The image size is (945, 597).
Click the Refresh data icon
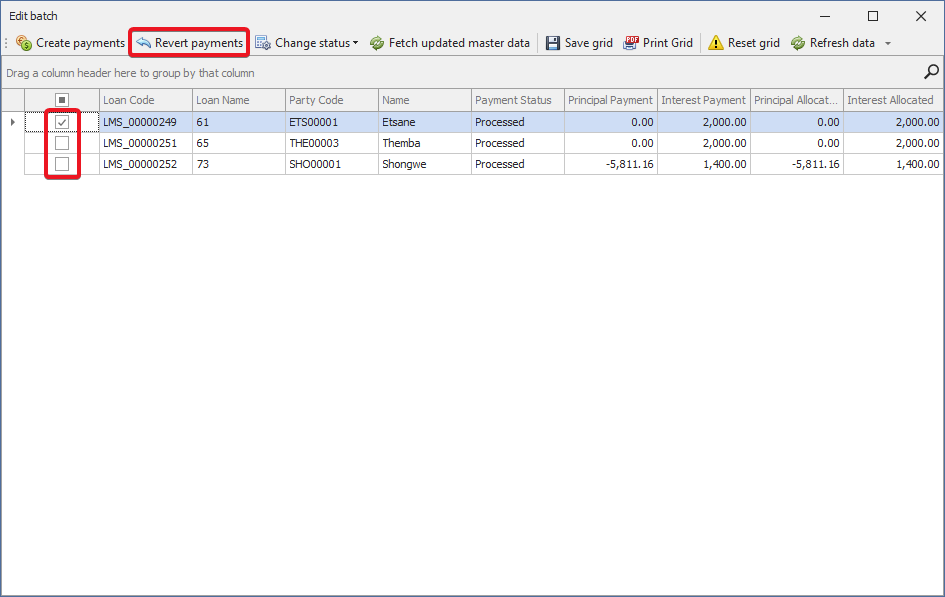[x=798, y=43]
